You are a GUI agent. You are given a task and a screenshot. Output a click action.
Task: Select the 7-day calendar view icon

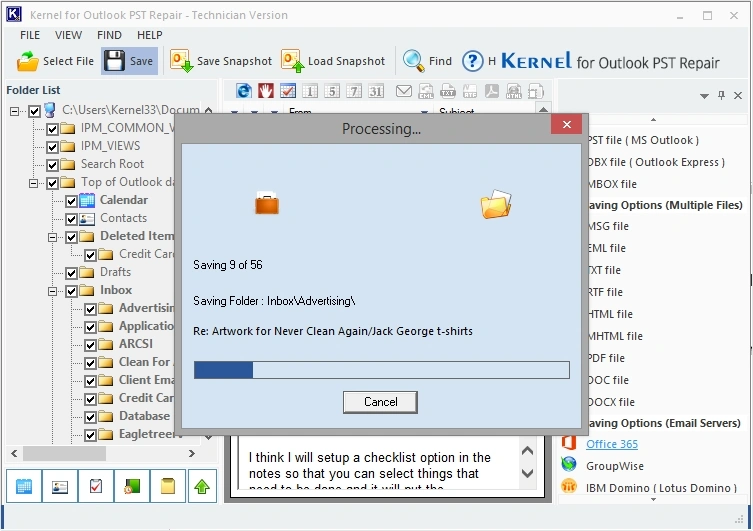[x=354, y=91]
